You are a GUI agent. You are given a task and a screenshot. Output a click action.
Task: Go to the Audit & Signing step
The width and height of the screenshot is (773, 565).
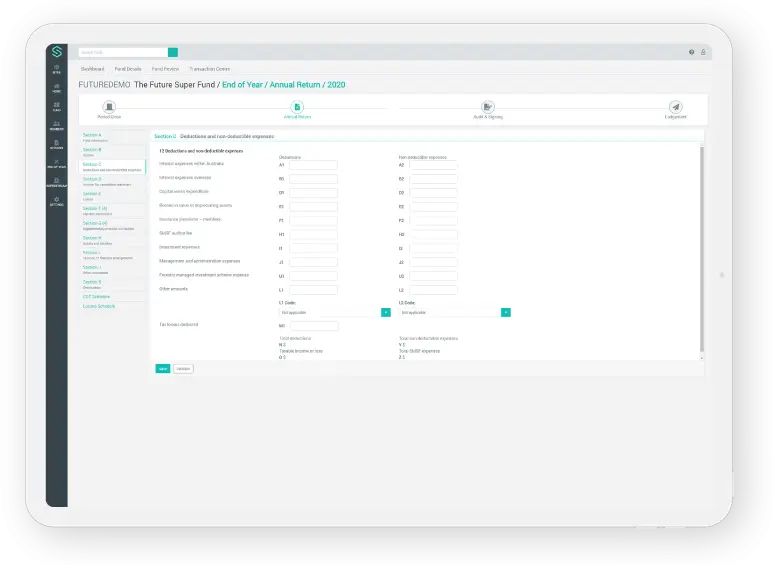click(487, 107)
